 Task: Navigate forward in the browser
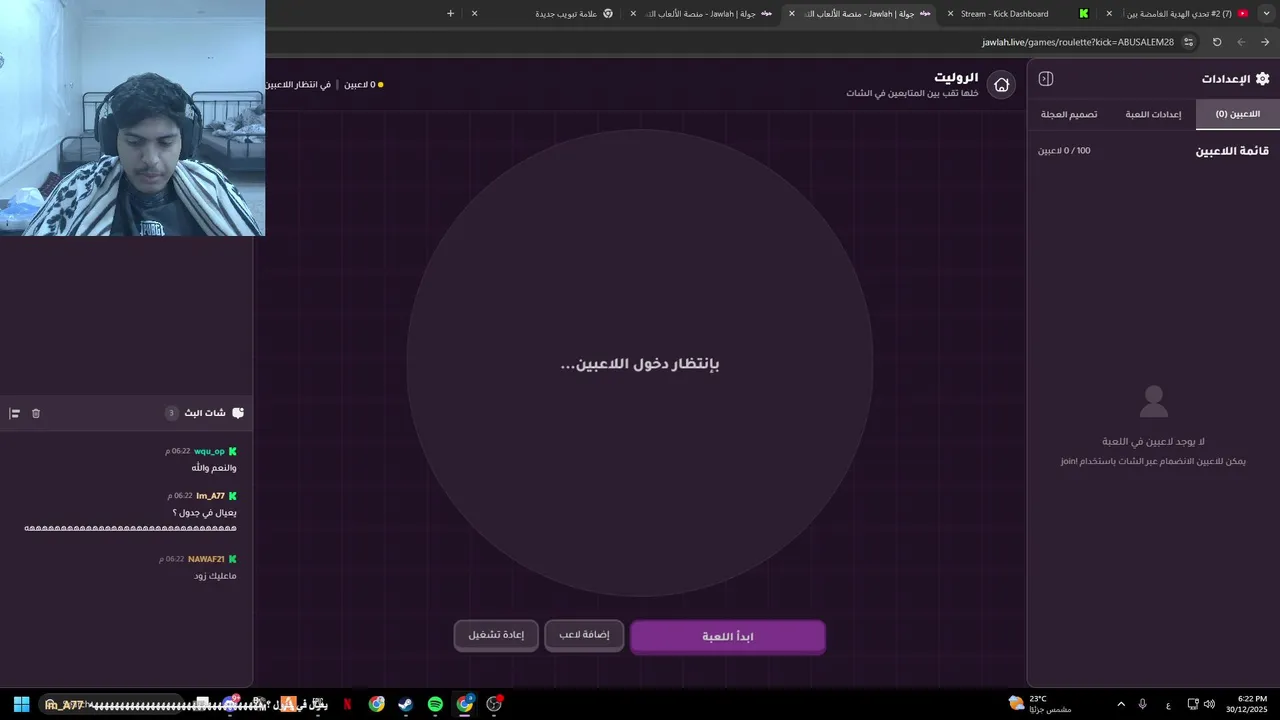point(1265,42)
